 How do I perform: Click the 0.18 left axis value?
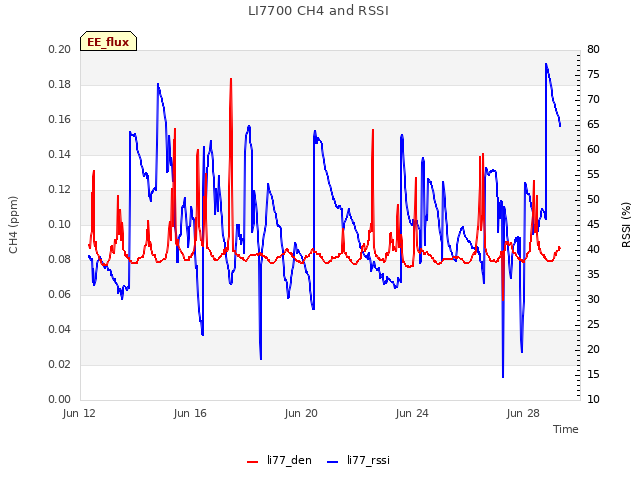tap(60, 84)
